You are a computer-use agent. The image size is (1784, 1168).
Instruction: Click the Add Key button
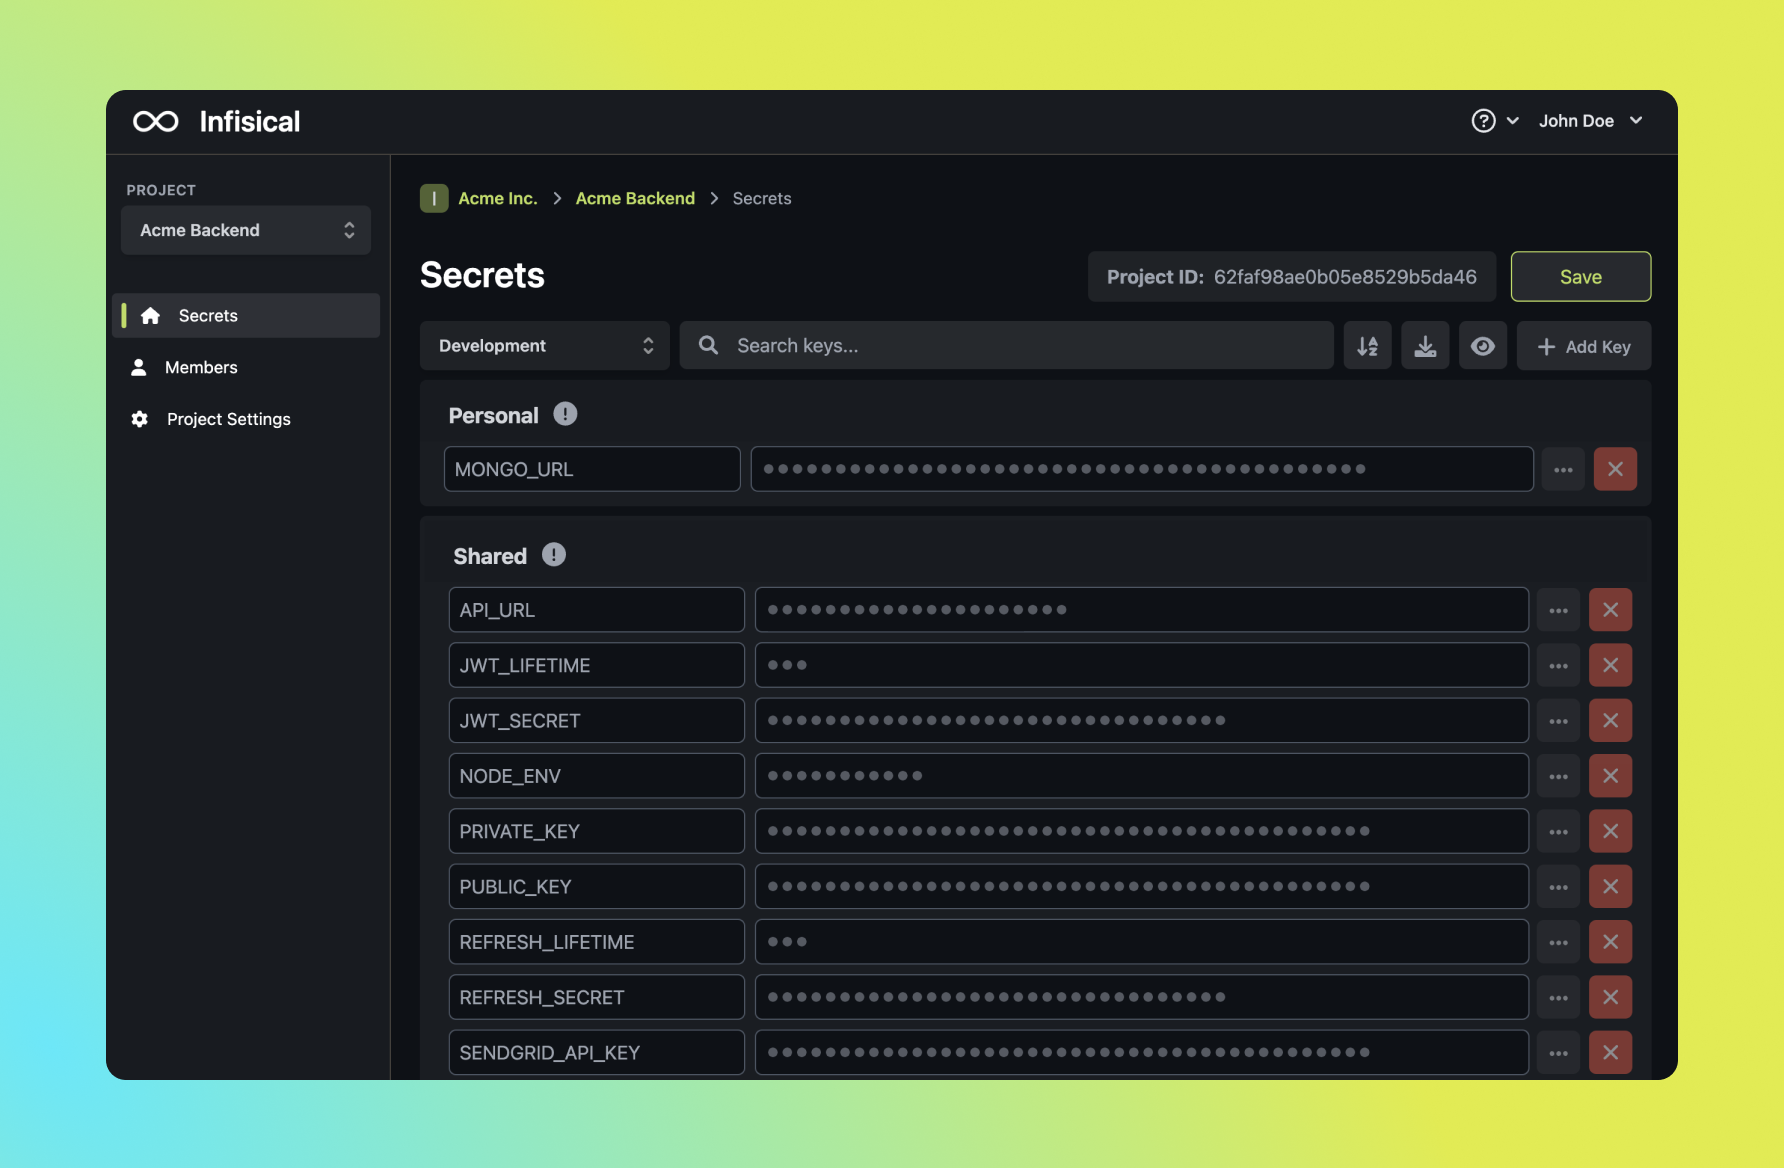click(1583, 346)
